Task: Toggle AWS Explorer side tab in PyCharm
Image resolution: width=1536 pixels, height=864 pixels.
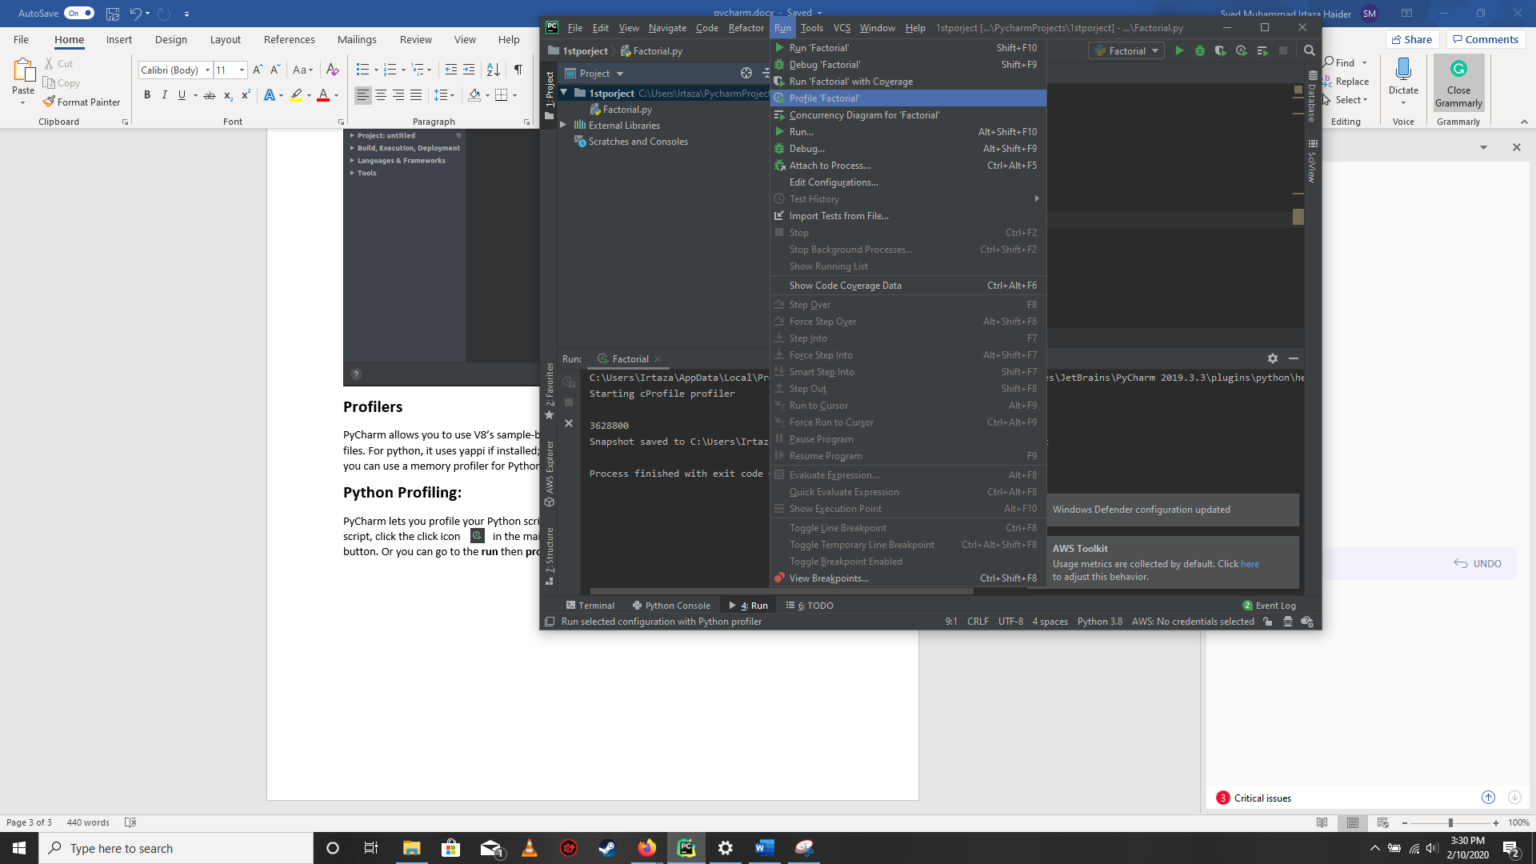Action: (x=549, y=474)
